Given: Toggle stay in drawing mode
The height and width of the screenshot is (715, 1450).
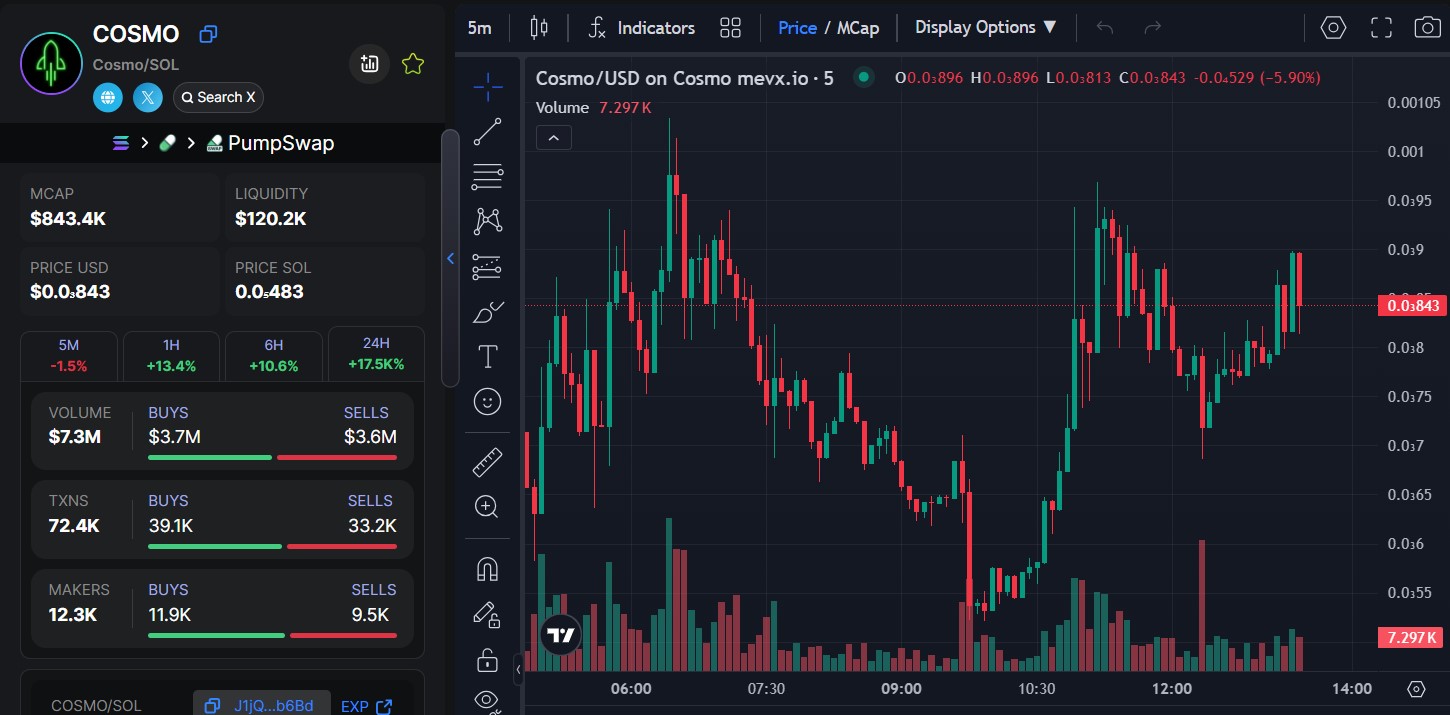Looking at the screenshot, I should 487,614.
